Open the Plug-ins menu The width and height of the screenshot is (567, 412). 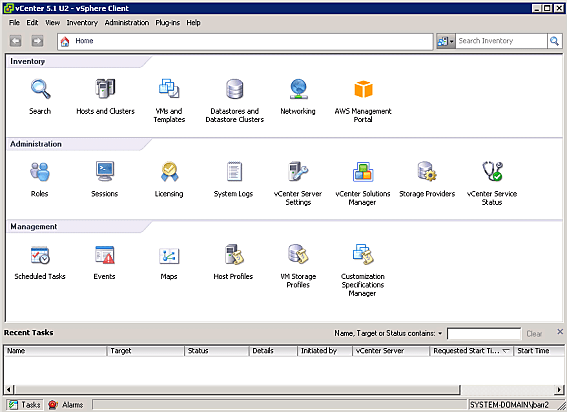(x=167, y=22)
